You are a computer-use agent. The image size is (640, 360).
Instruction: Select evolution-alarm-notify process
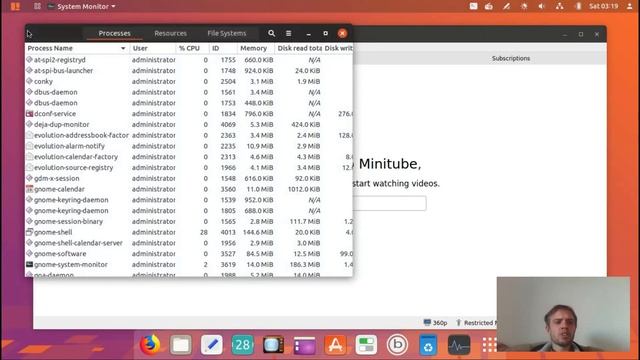(189, 146)
